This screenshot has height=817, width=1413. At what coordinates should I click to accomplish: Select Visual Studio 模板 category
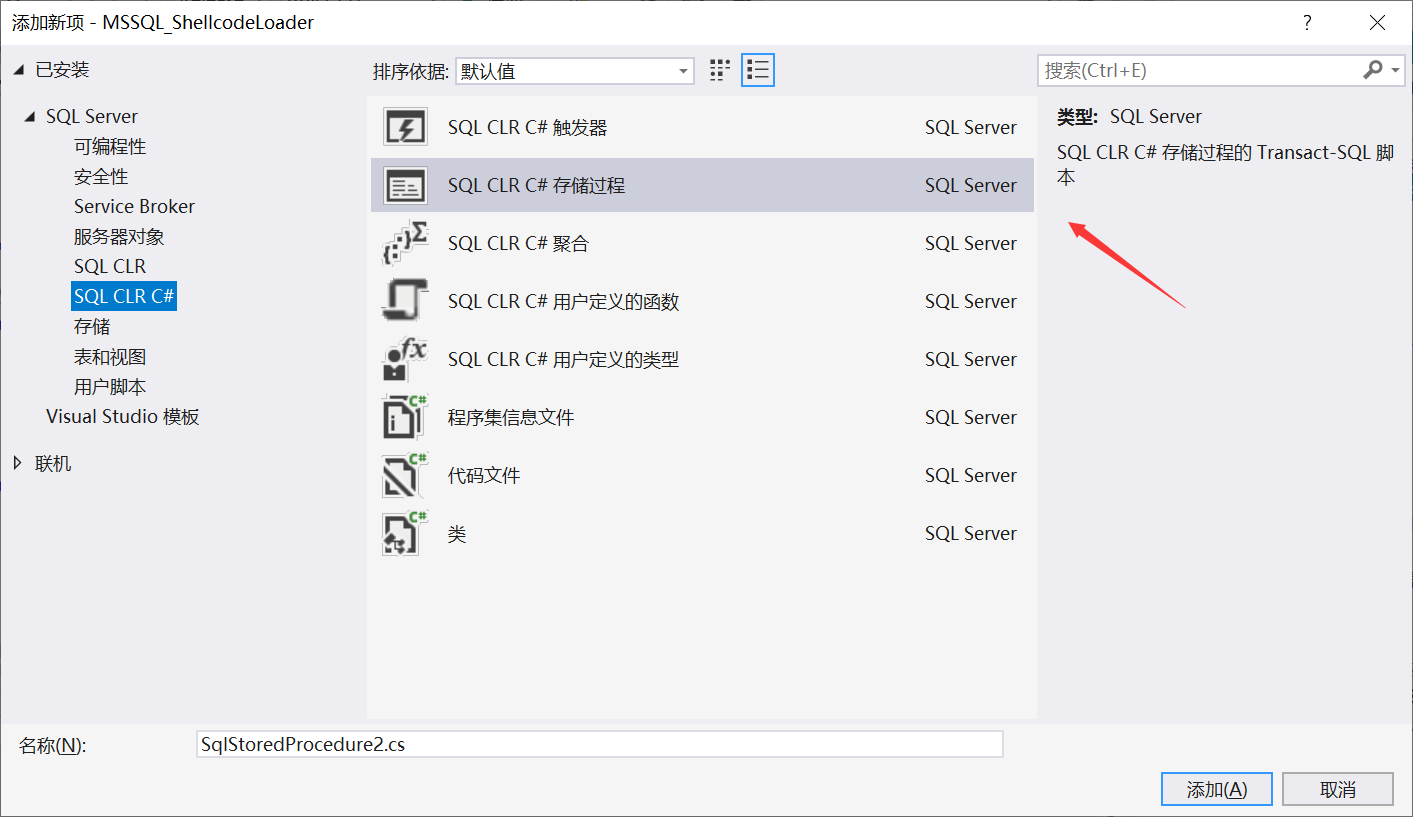click(x=123, y=417)
